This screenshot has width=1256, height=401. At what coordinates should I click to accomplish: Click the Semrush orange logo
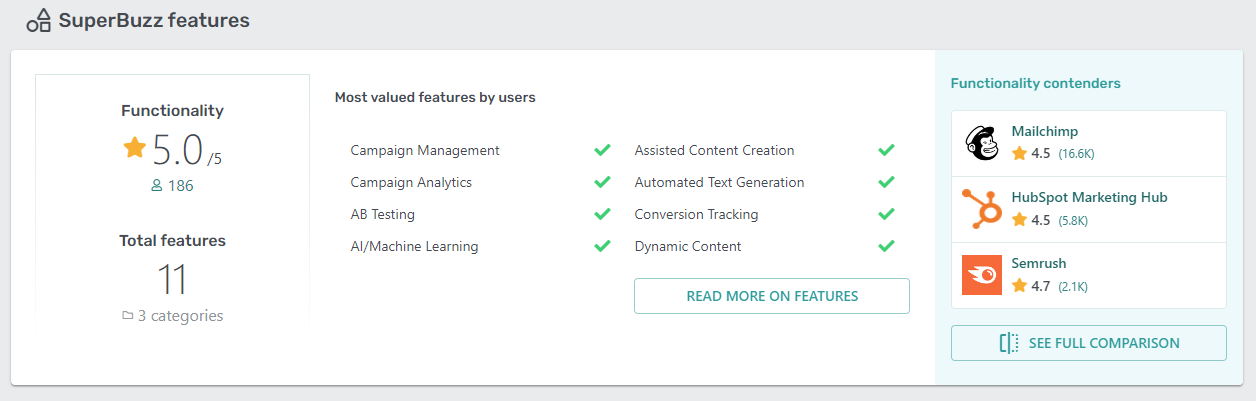[x=981, y=276]
